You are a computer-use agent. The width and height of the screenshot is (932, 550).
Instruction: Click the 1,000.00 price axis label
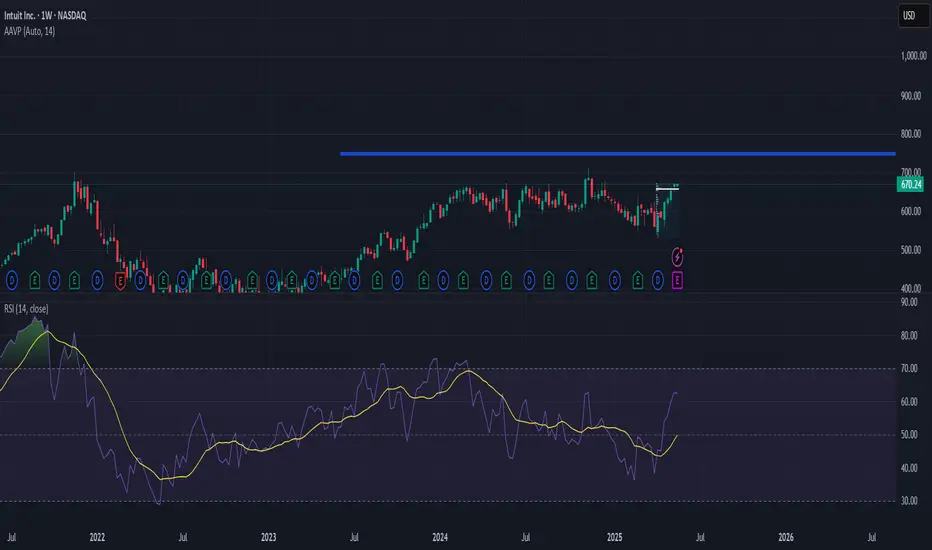coord(913,56)
